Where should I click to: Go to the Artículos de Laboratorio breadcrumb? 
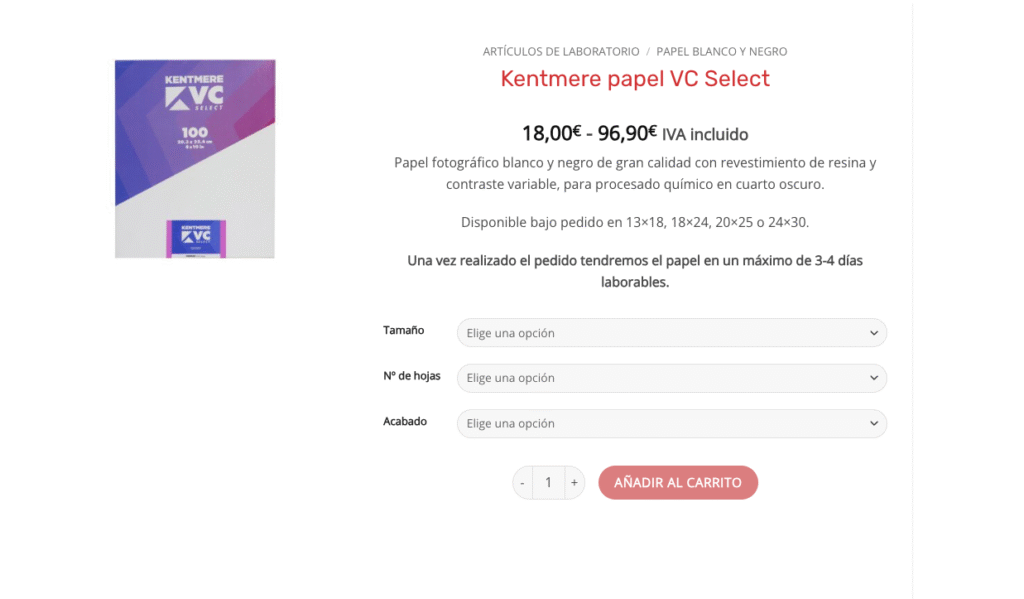pos(561,51)
